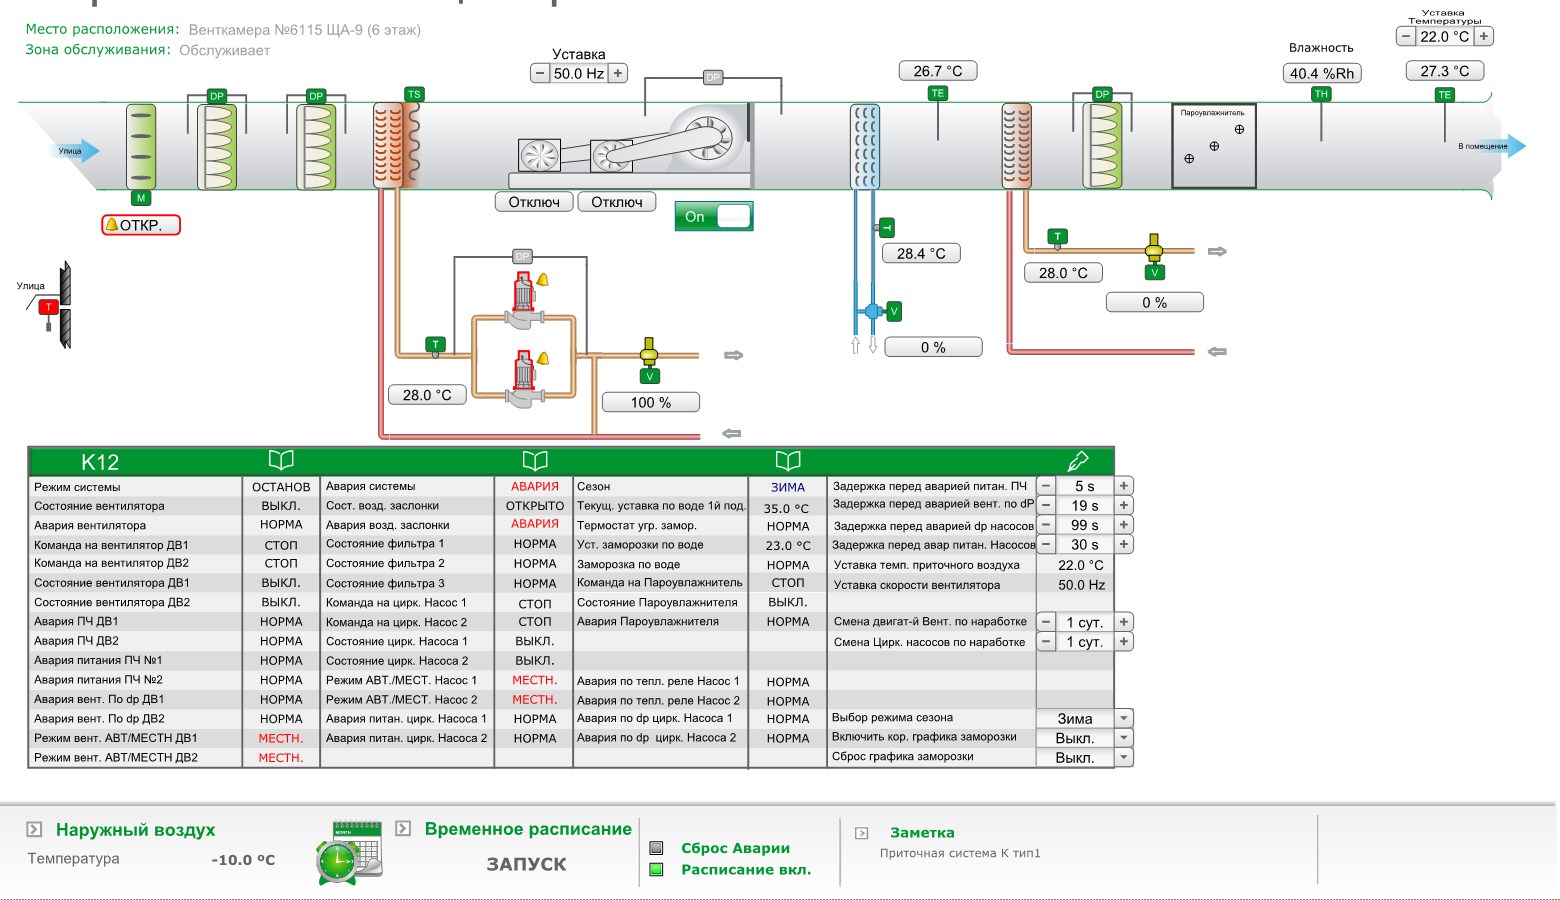Open the first book icon in K12 header
This screenshot has height=900, width=1560.
click(x=281, y=460)
